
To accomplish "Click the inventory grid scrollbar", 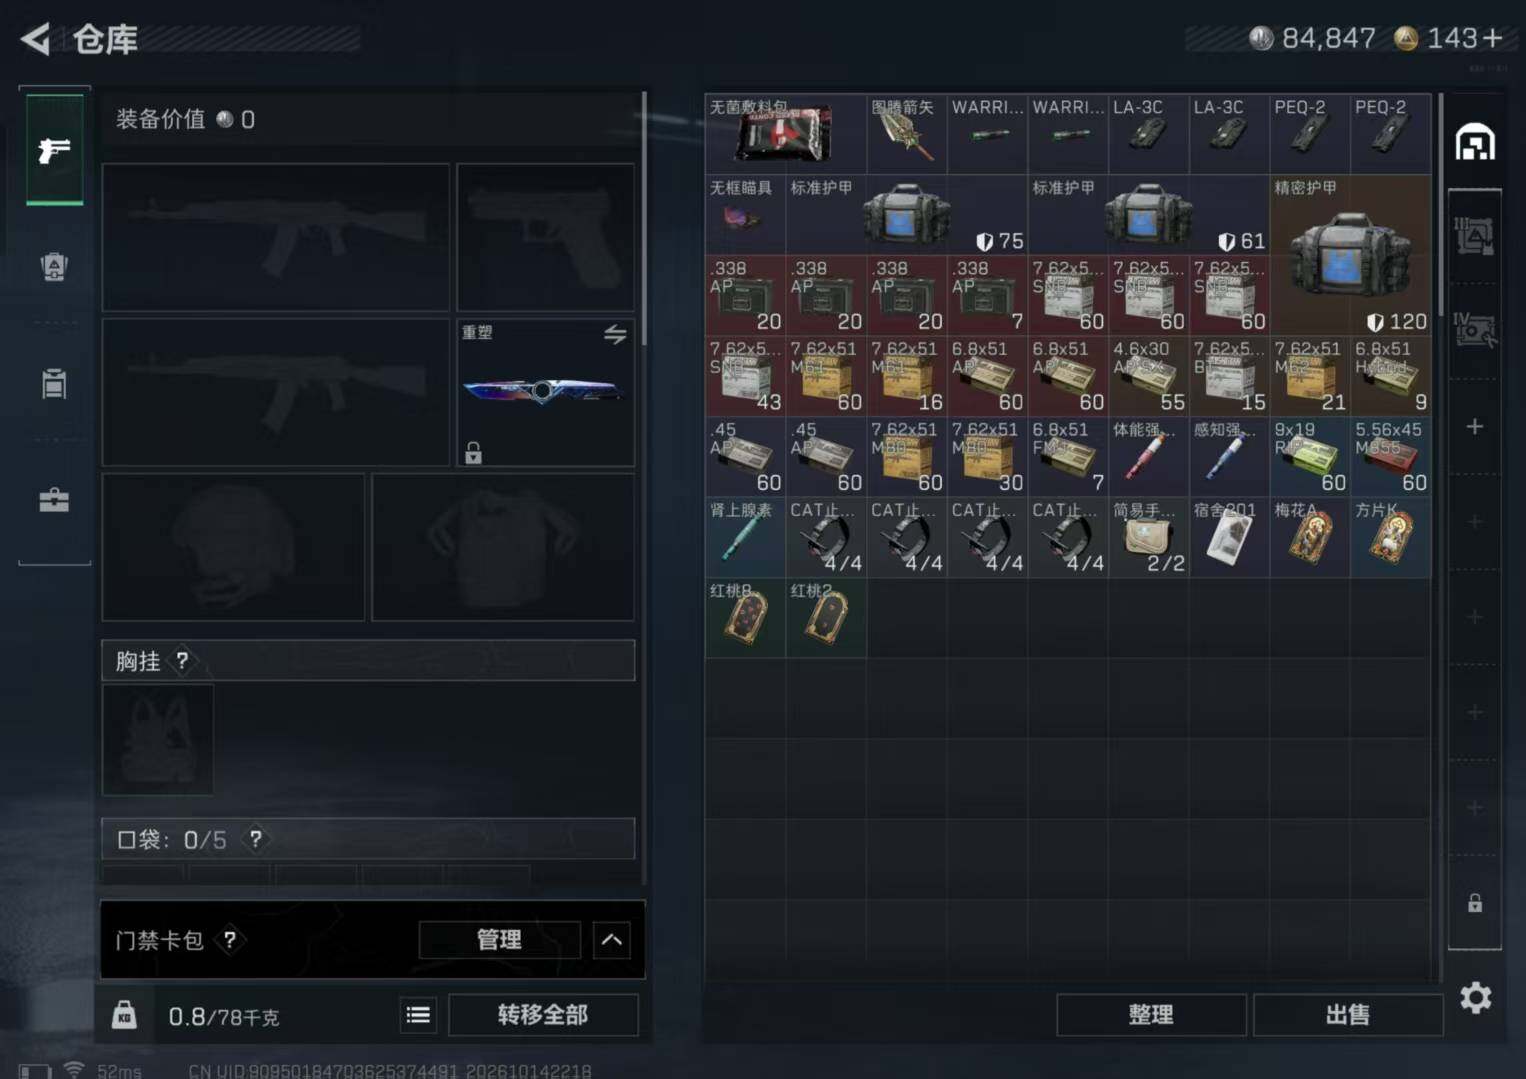I will pyautogui.click(x=1440, y=205).
